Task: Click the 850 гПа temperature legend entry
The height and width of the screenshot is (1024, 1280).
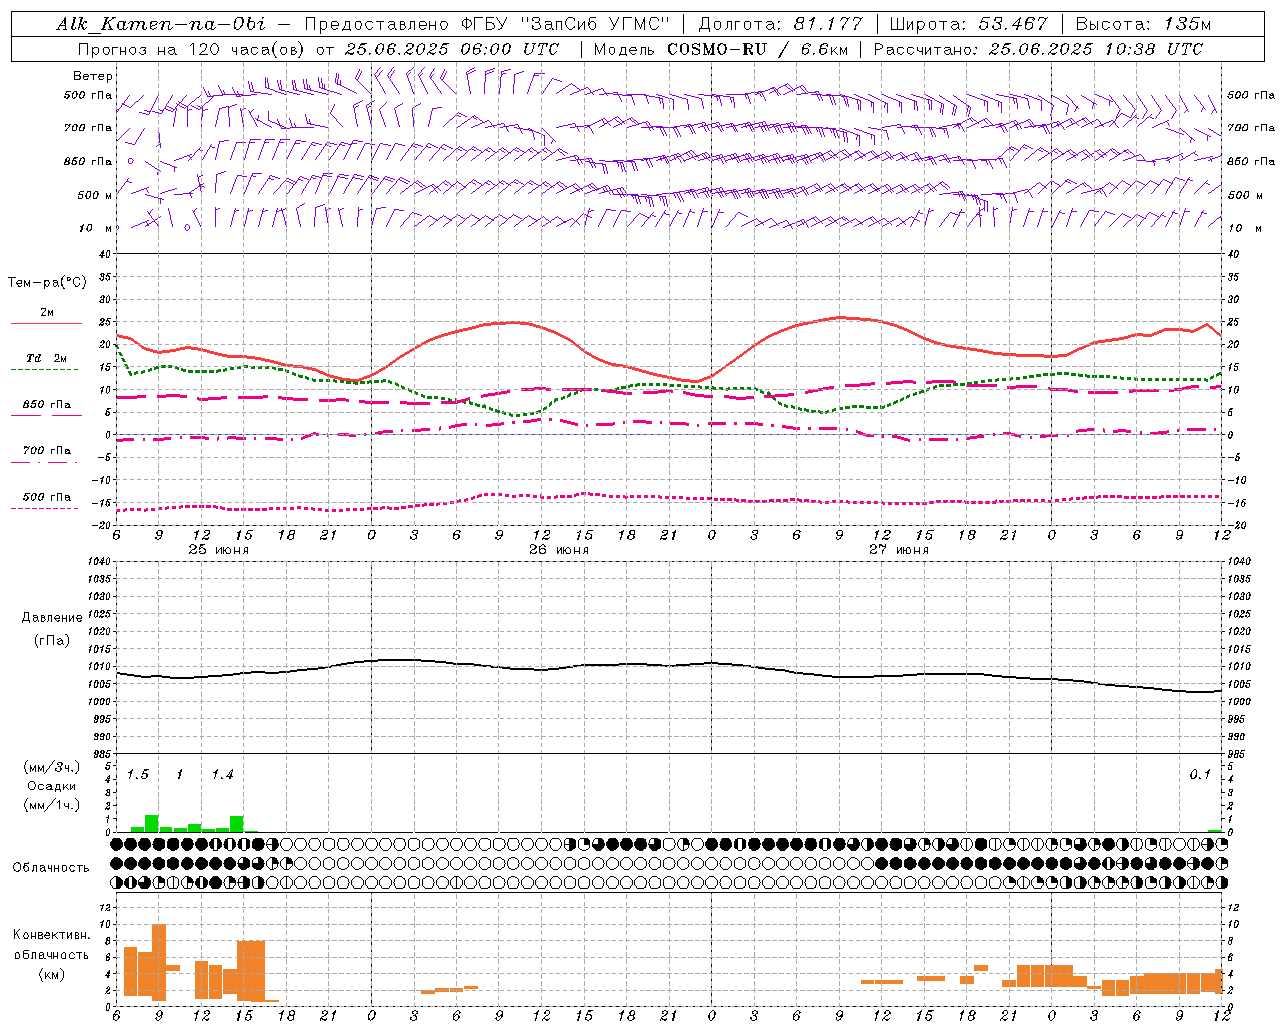Action: tap(46, 407)
